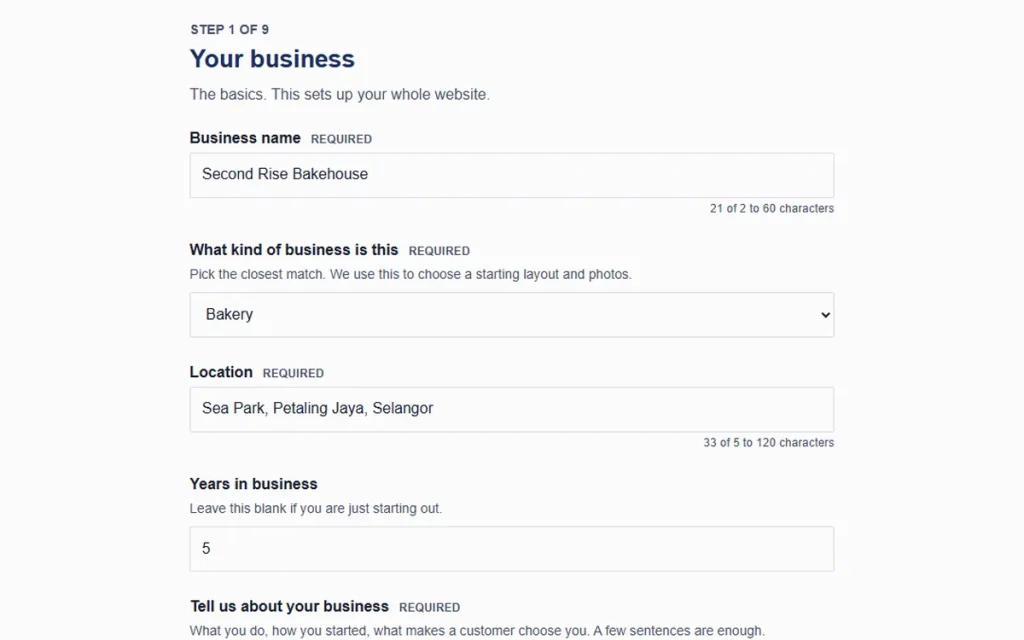The width and height of the screenshot is (1024, 640).
Task: Click the 'Leave this blank' hint text
Action: click(315, 508)
